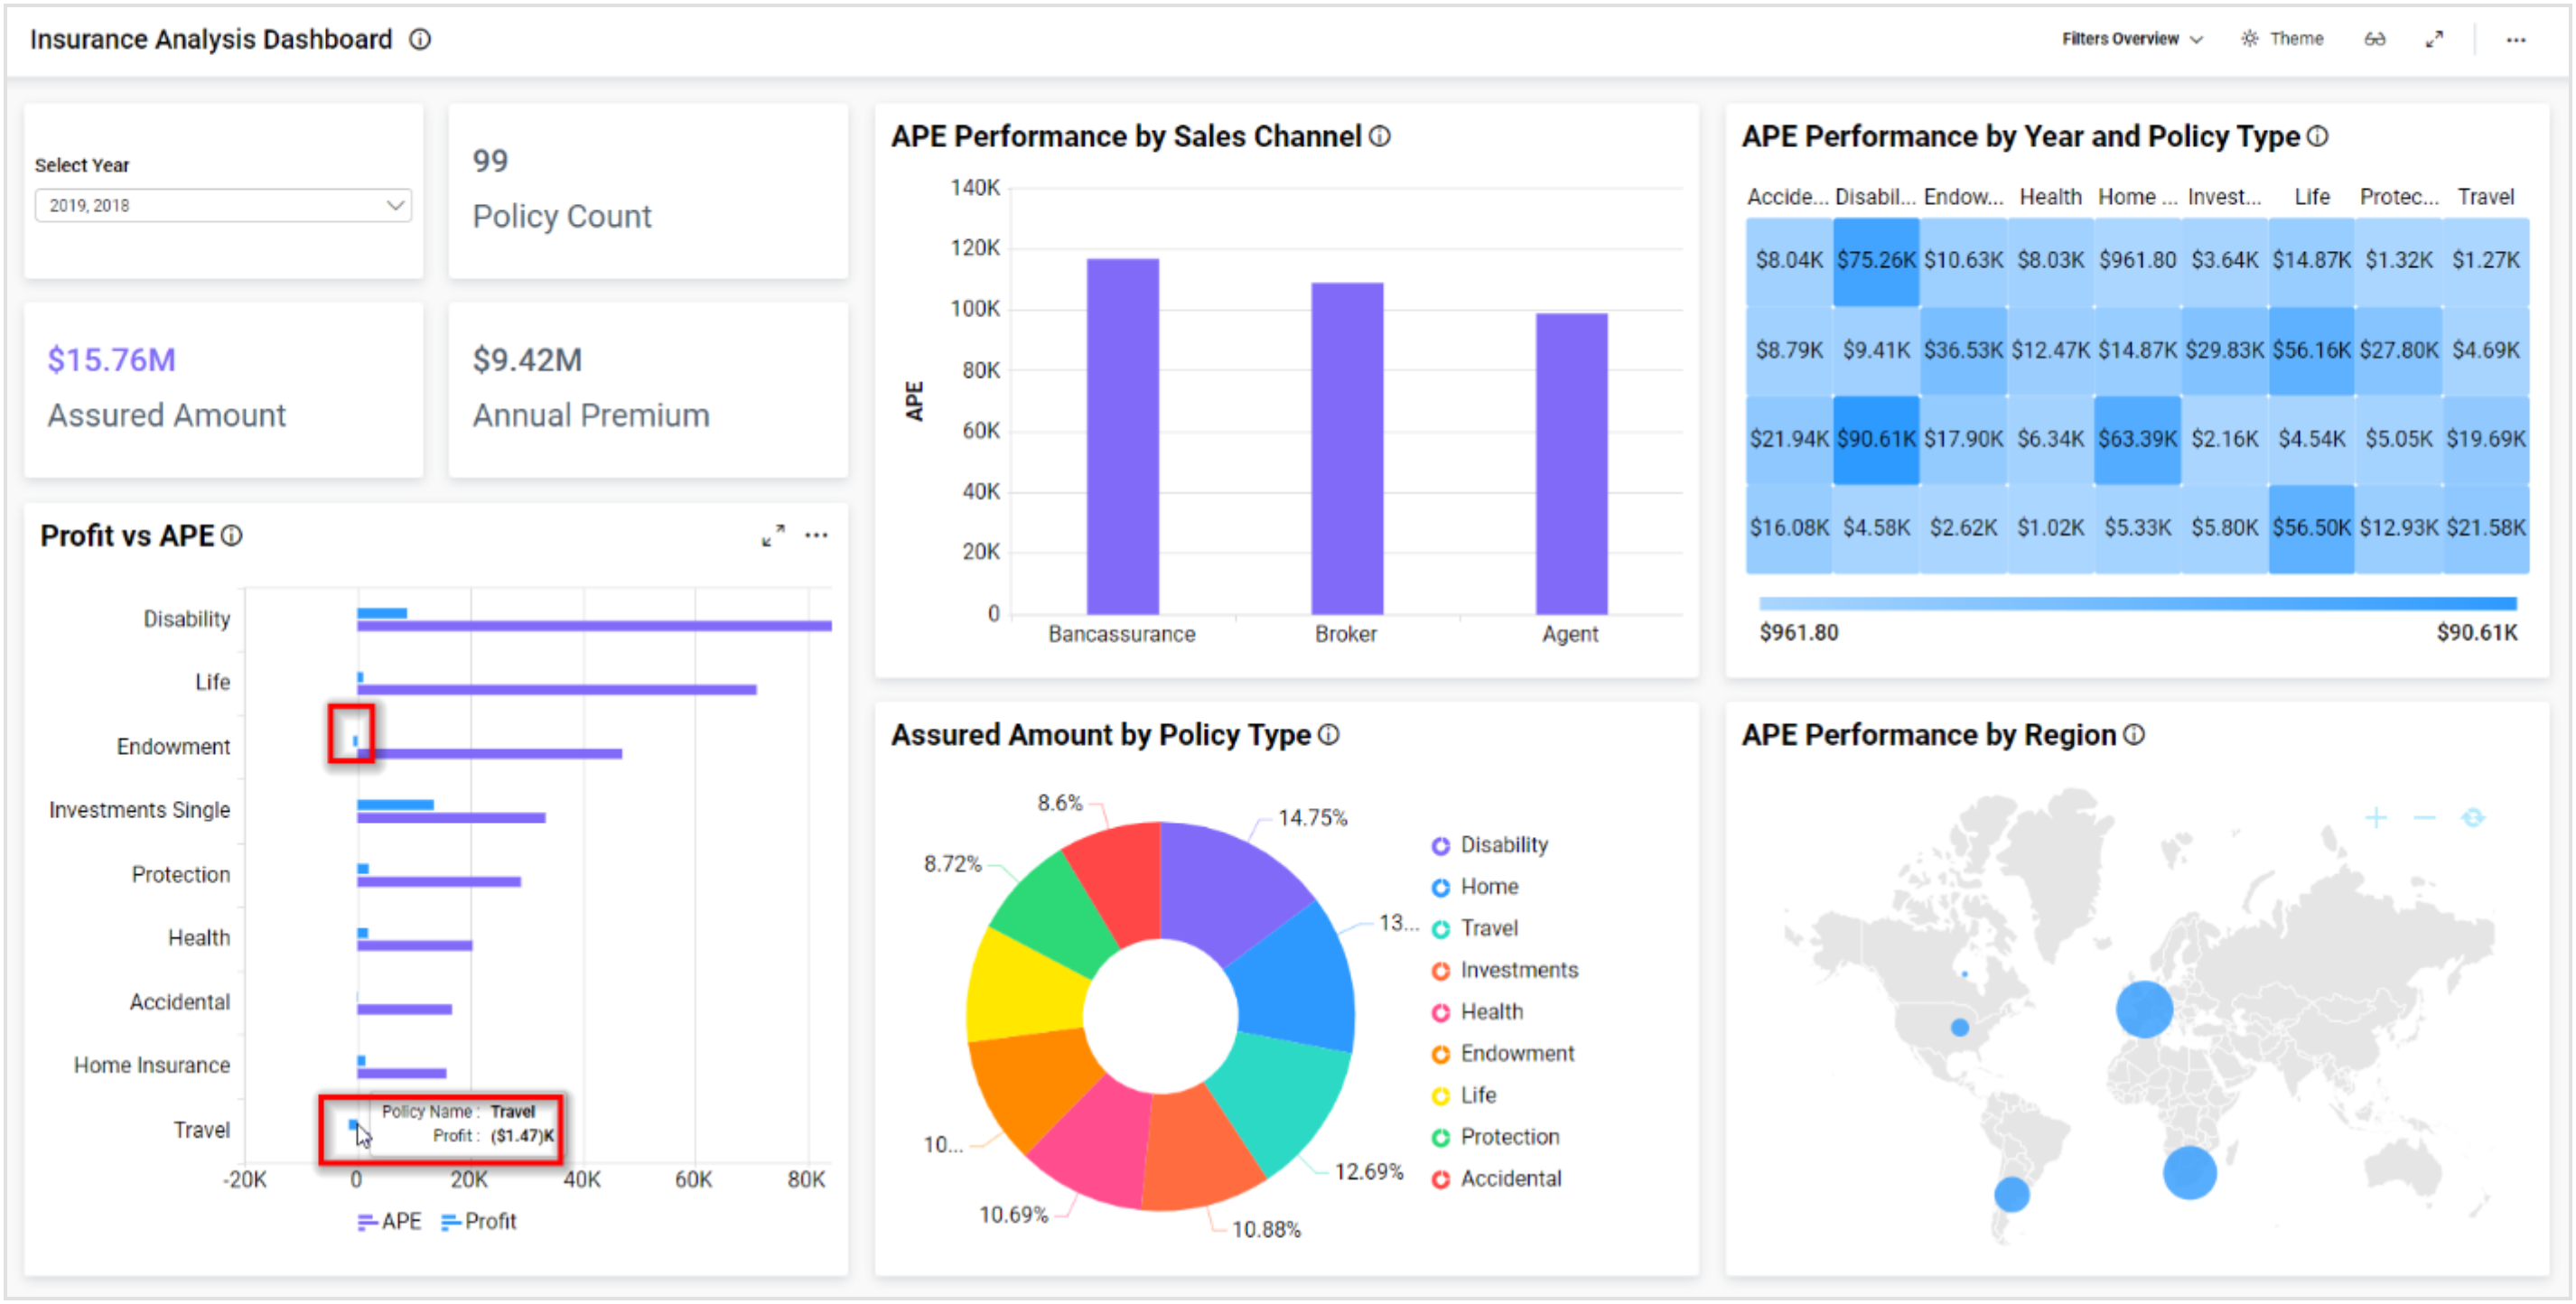
Task: Zoom out on the region map
Action: click(2423, 818)
